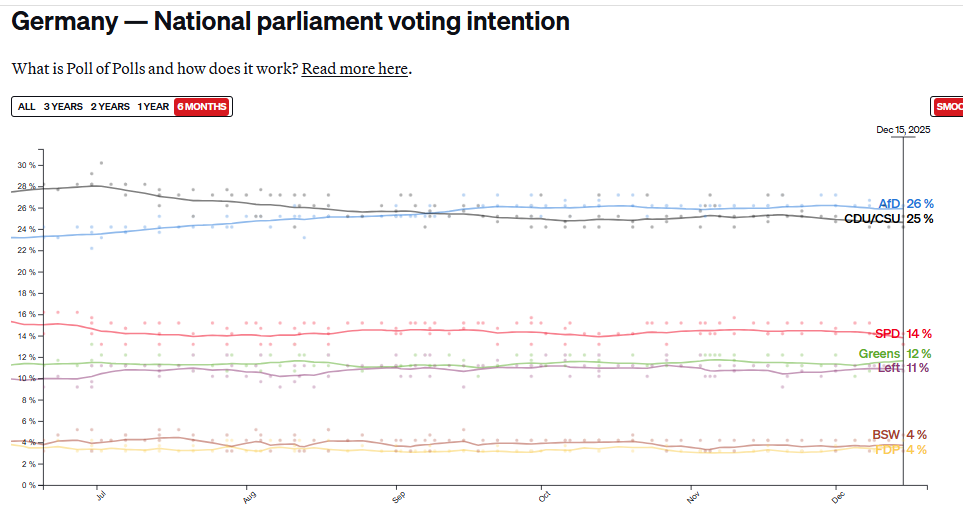The image size is (963, 525).
Task: Click the BSW 4 % label
Action: click(x=899, y=435)
